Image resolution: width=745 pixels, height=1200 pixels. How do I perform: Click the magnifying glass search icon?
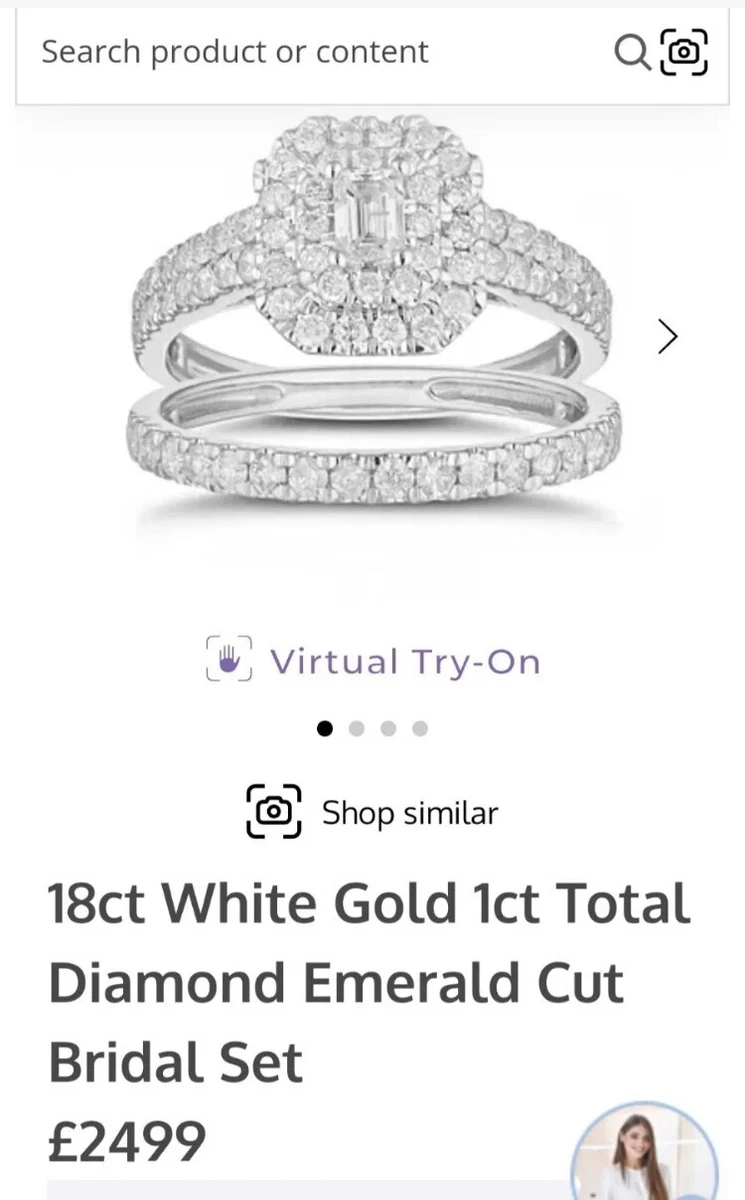[x=632, y=52]
